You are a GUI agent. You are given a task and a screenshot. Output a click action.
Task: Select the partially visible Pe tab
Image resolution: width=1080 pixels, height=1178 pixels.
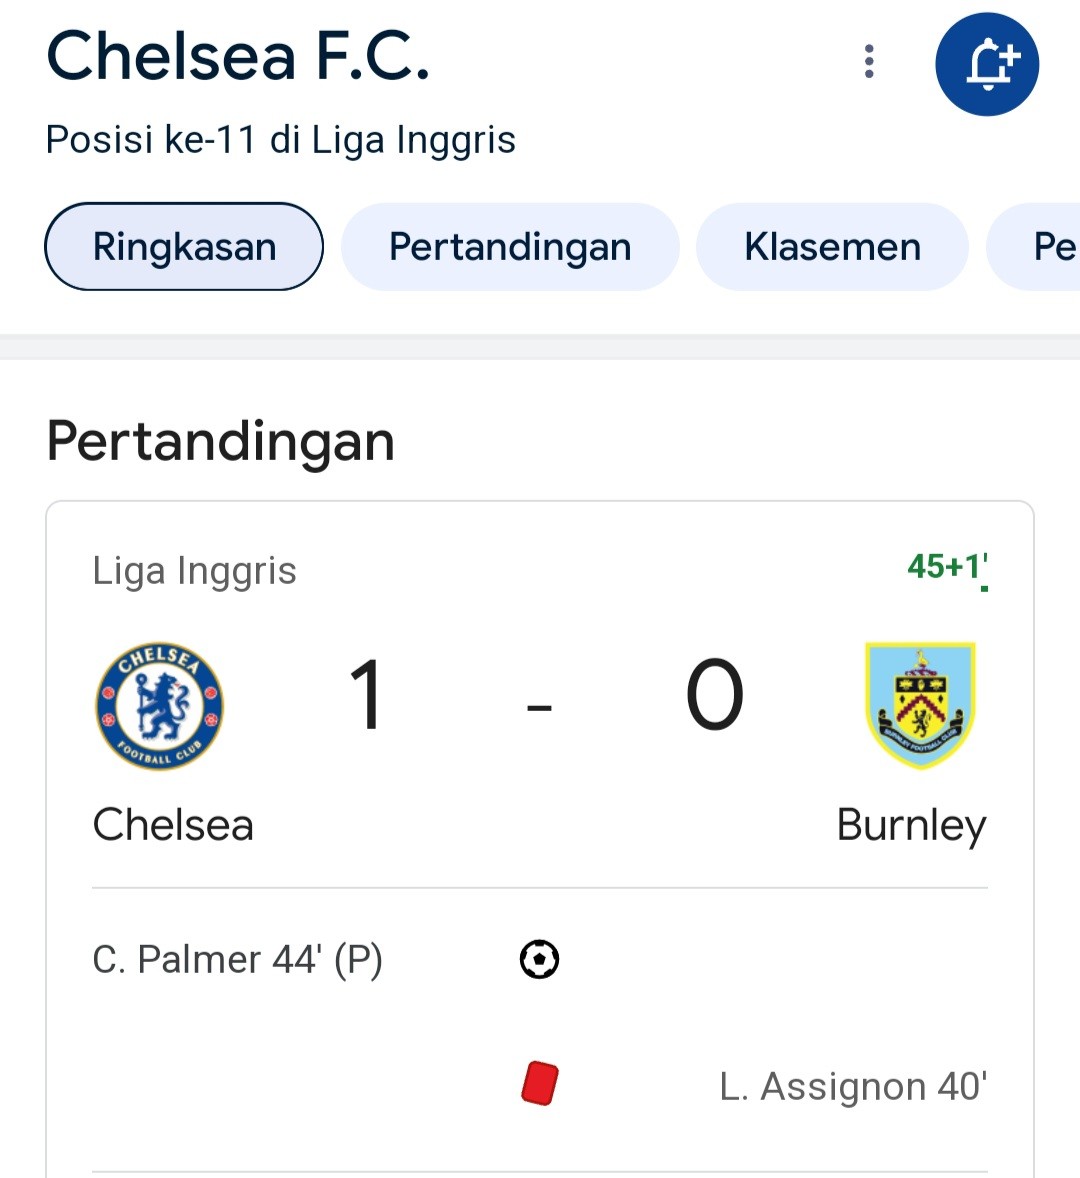[1034, 246]
